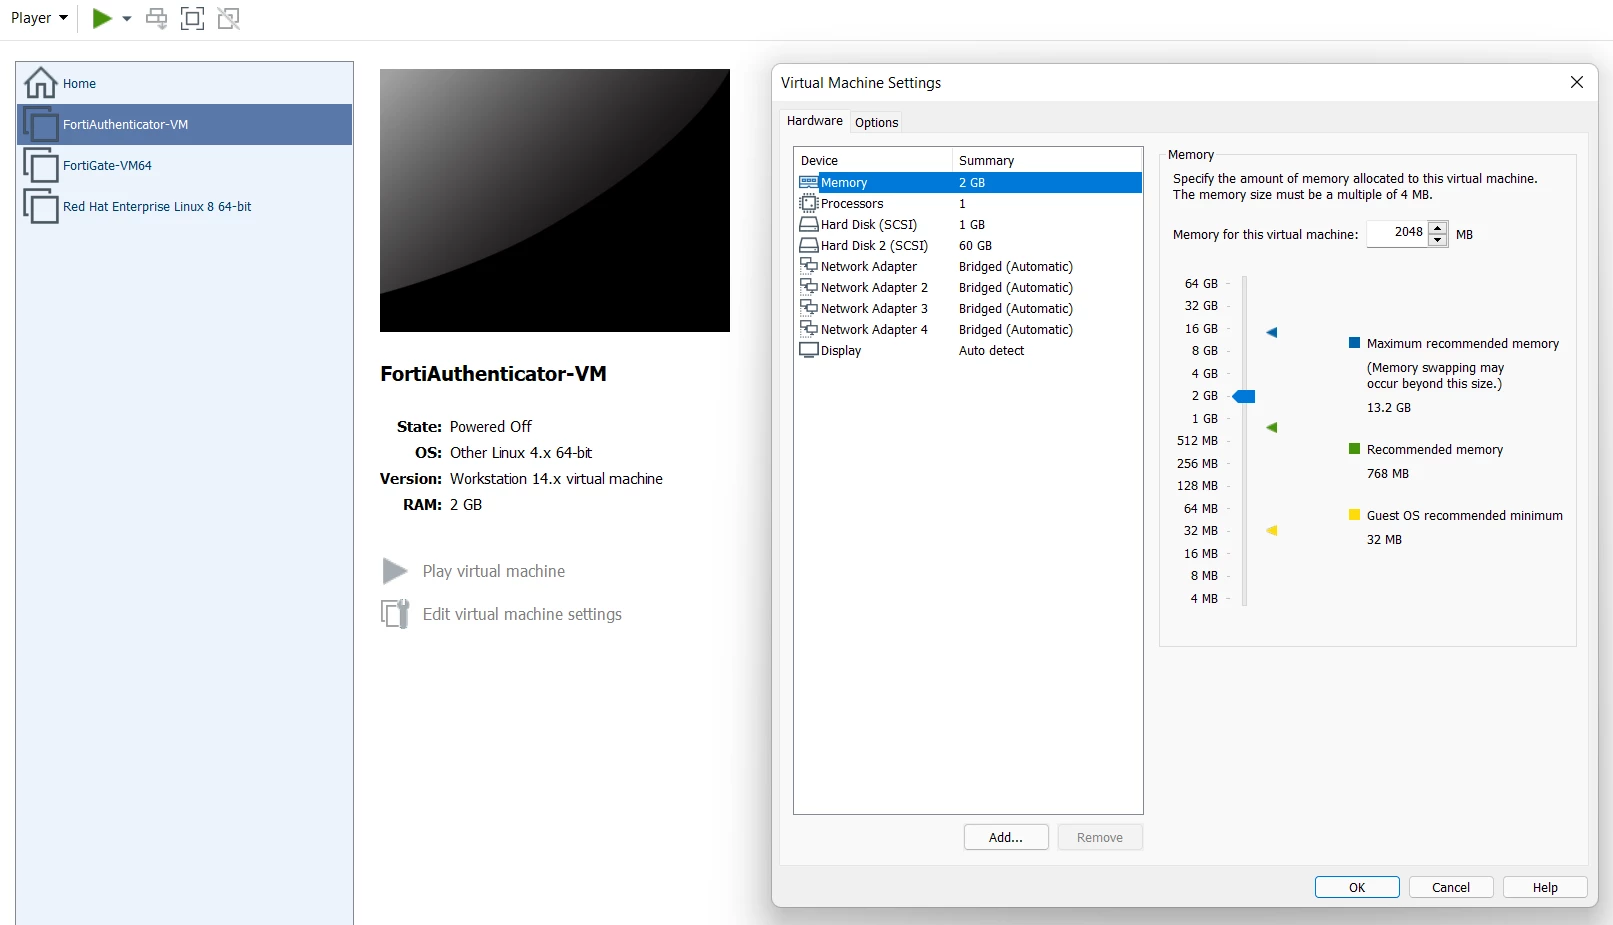Click Play virtual machine link

click(x=494, y=571)
